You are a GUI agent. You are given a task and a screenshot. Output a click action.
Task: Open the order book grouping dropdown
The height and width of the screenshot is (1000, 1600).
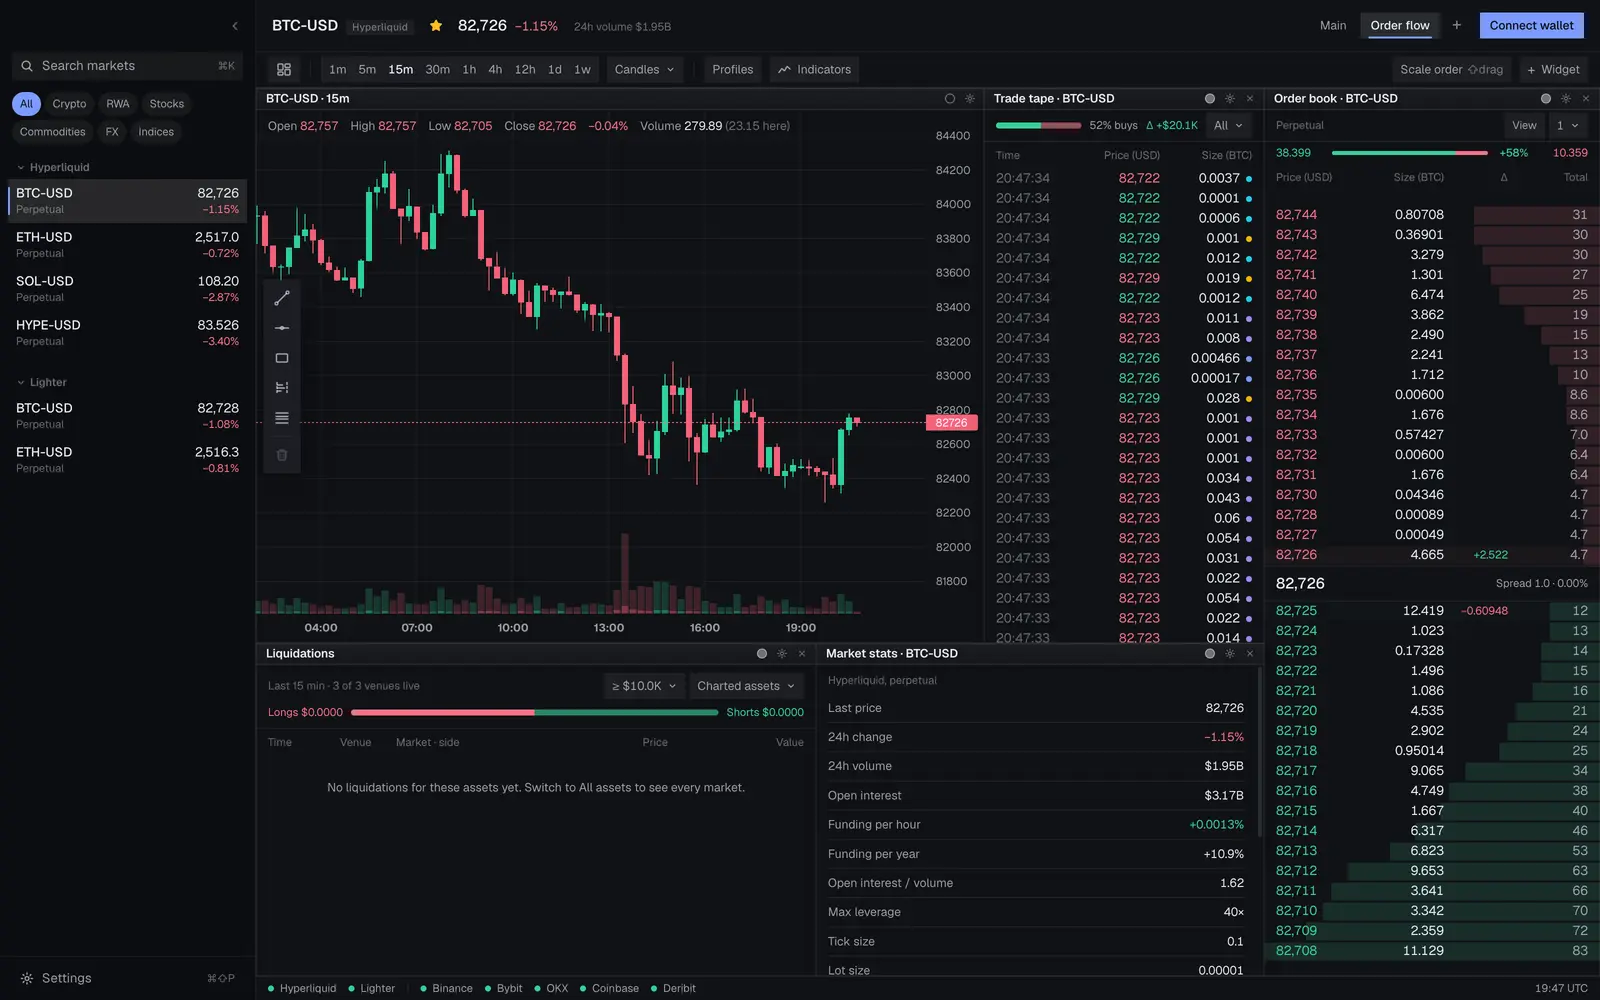tap(1567, 126)
